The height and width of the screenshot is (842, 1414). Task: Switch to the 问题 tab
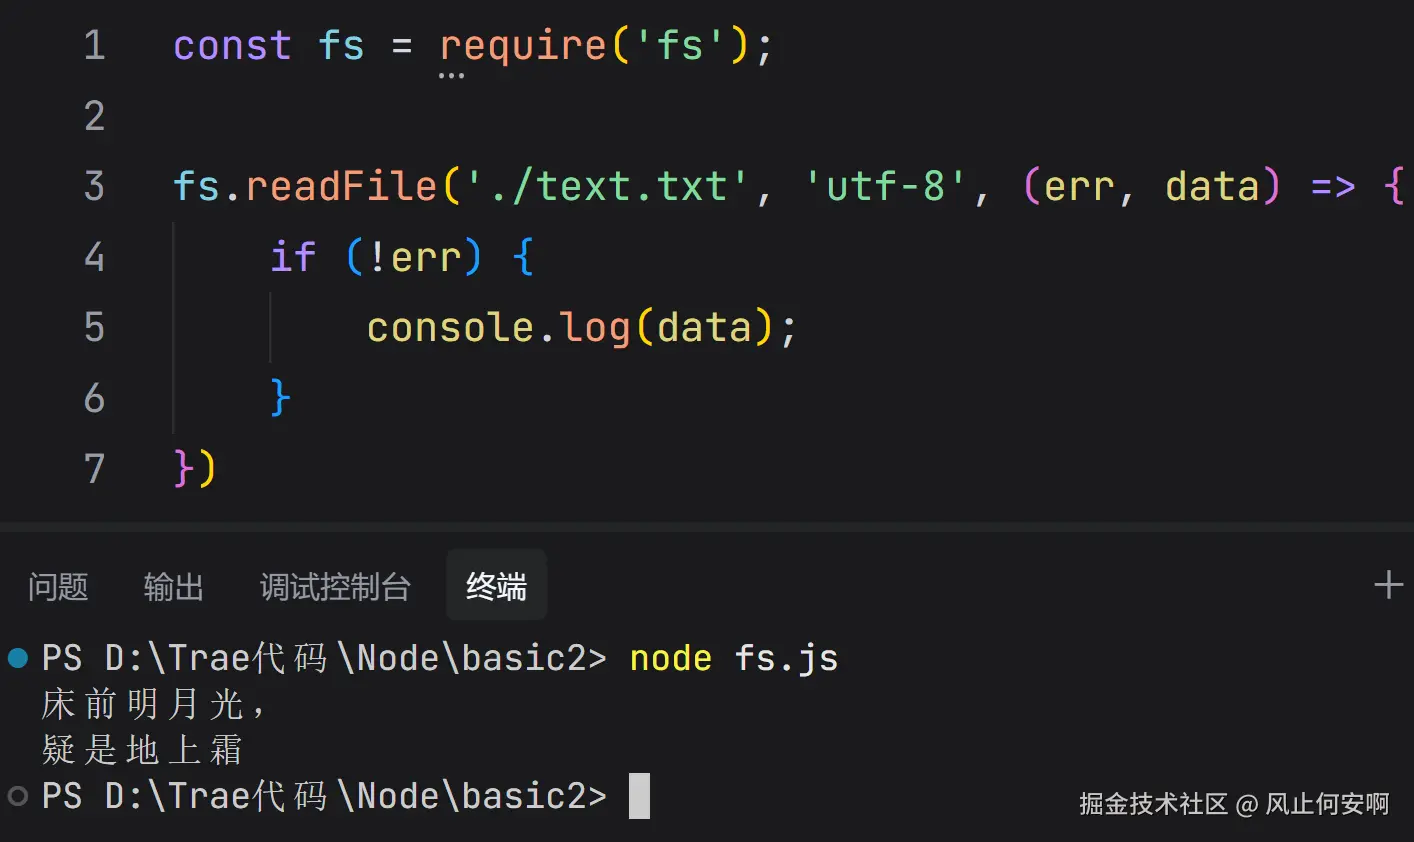58,586
